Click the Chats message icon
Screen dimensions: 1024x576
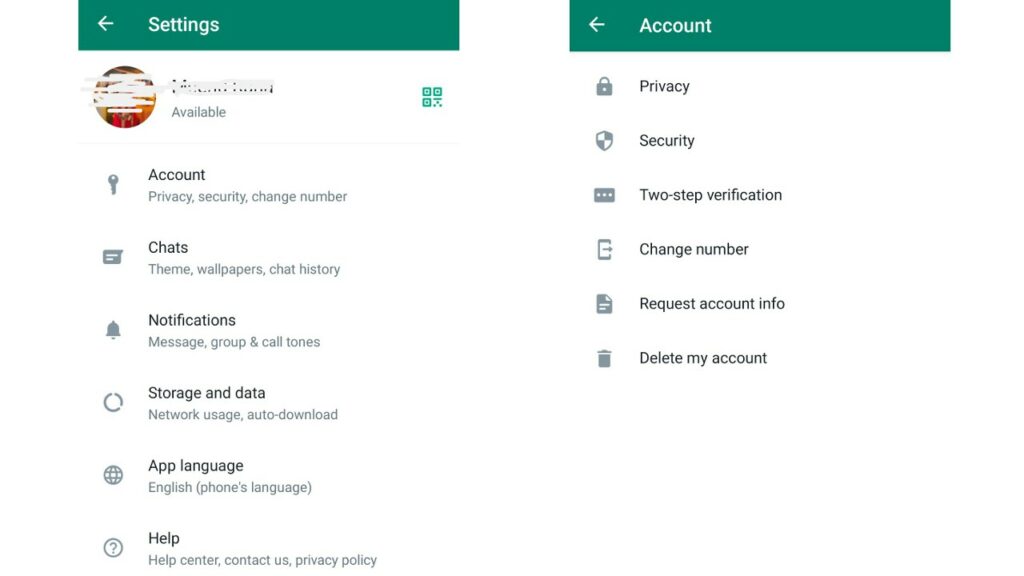click(113, 257)
